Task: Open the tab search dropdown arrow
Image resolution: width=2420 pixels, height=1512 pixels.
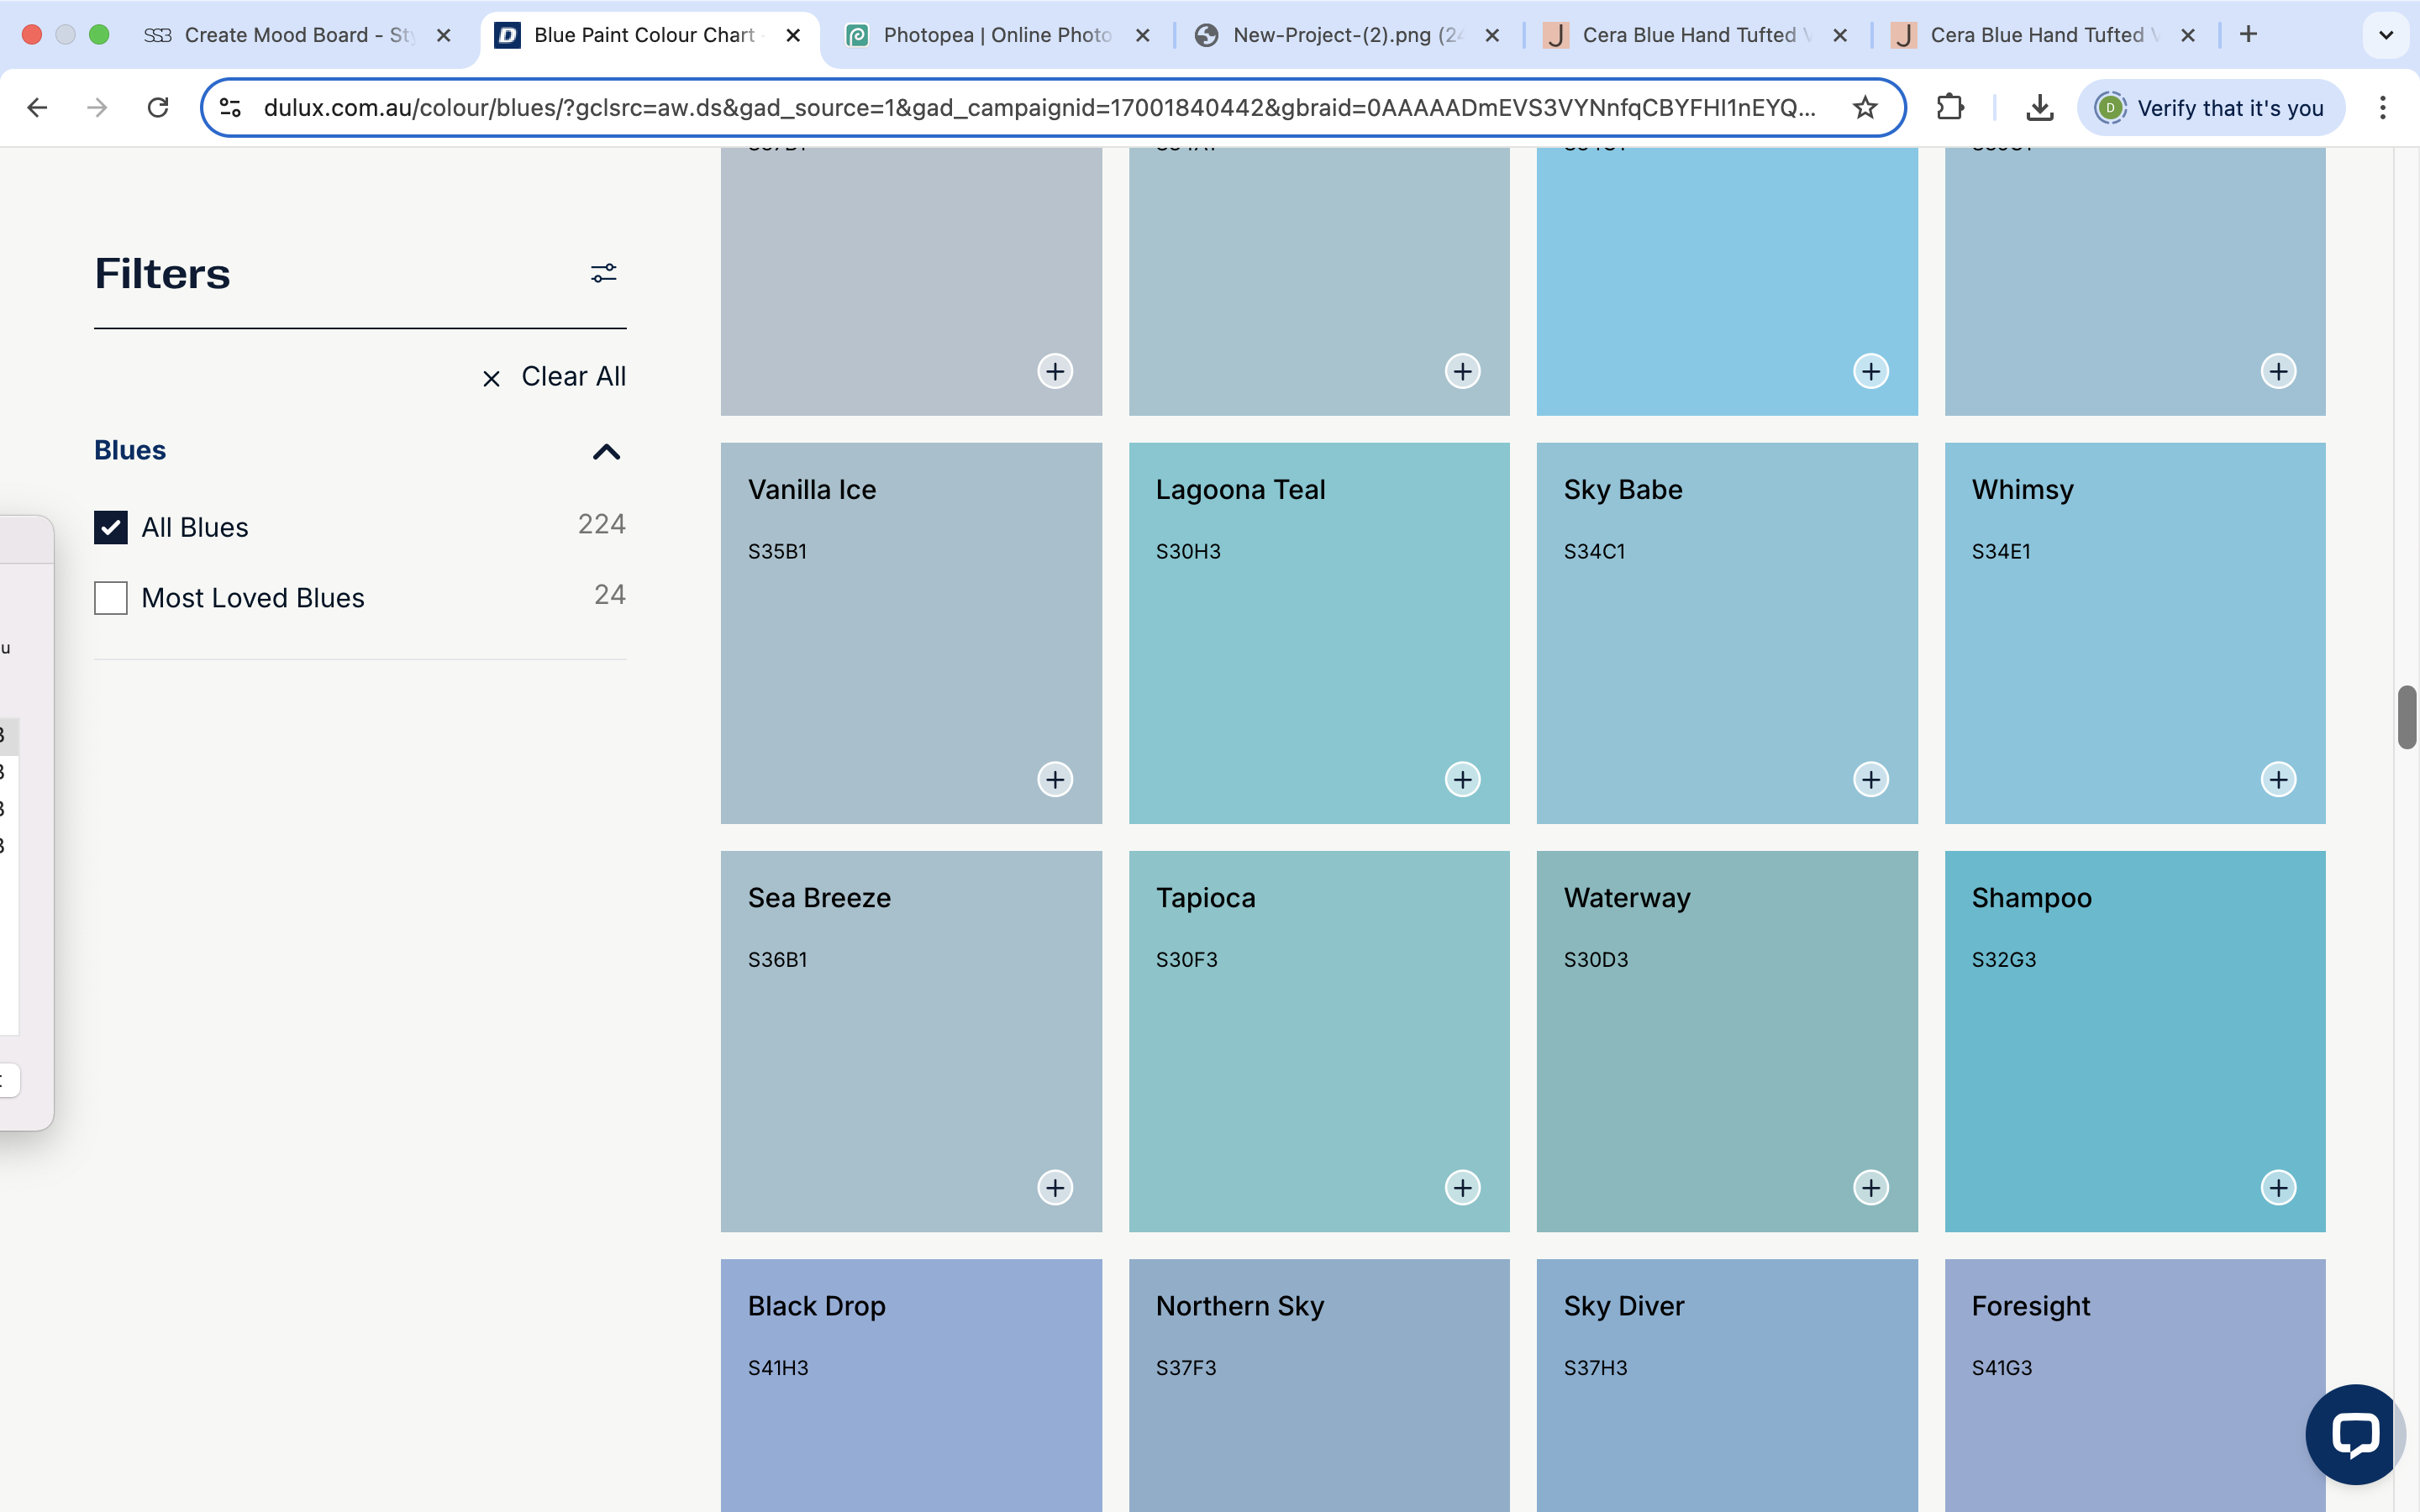Action: coord(2385,35)
